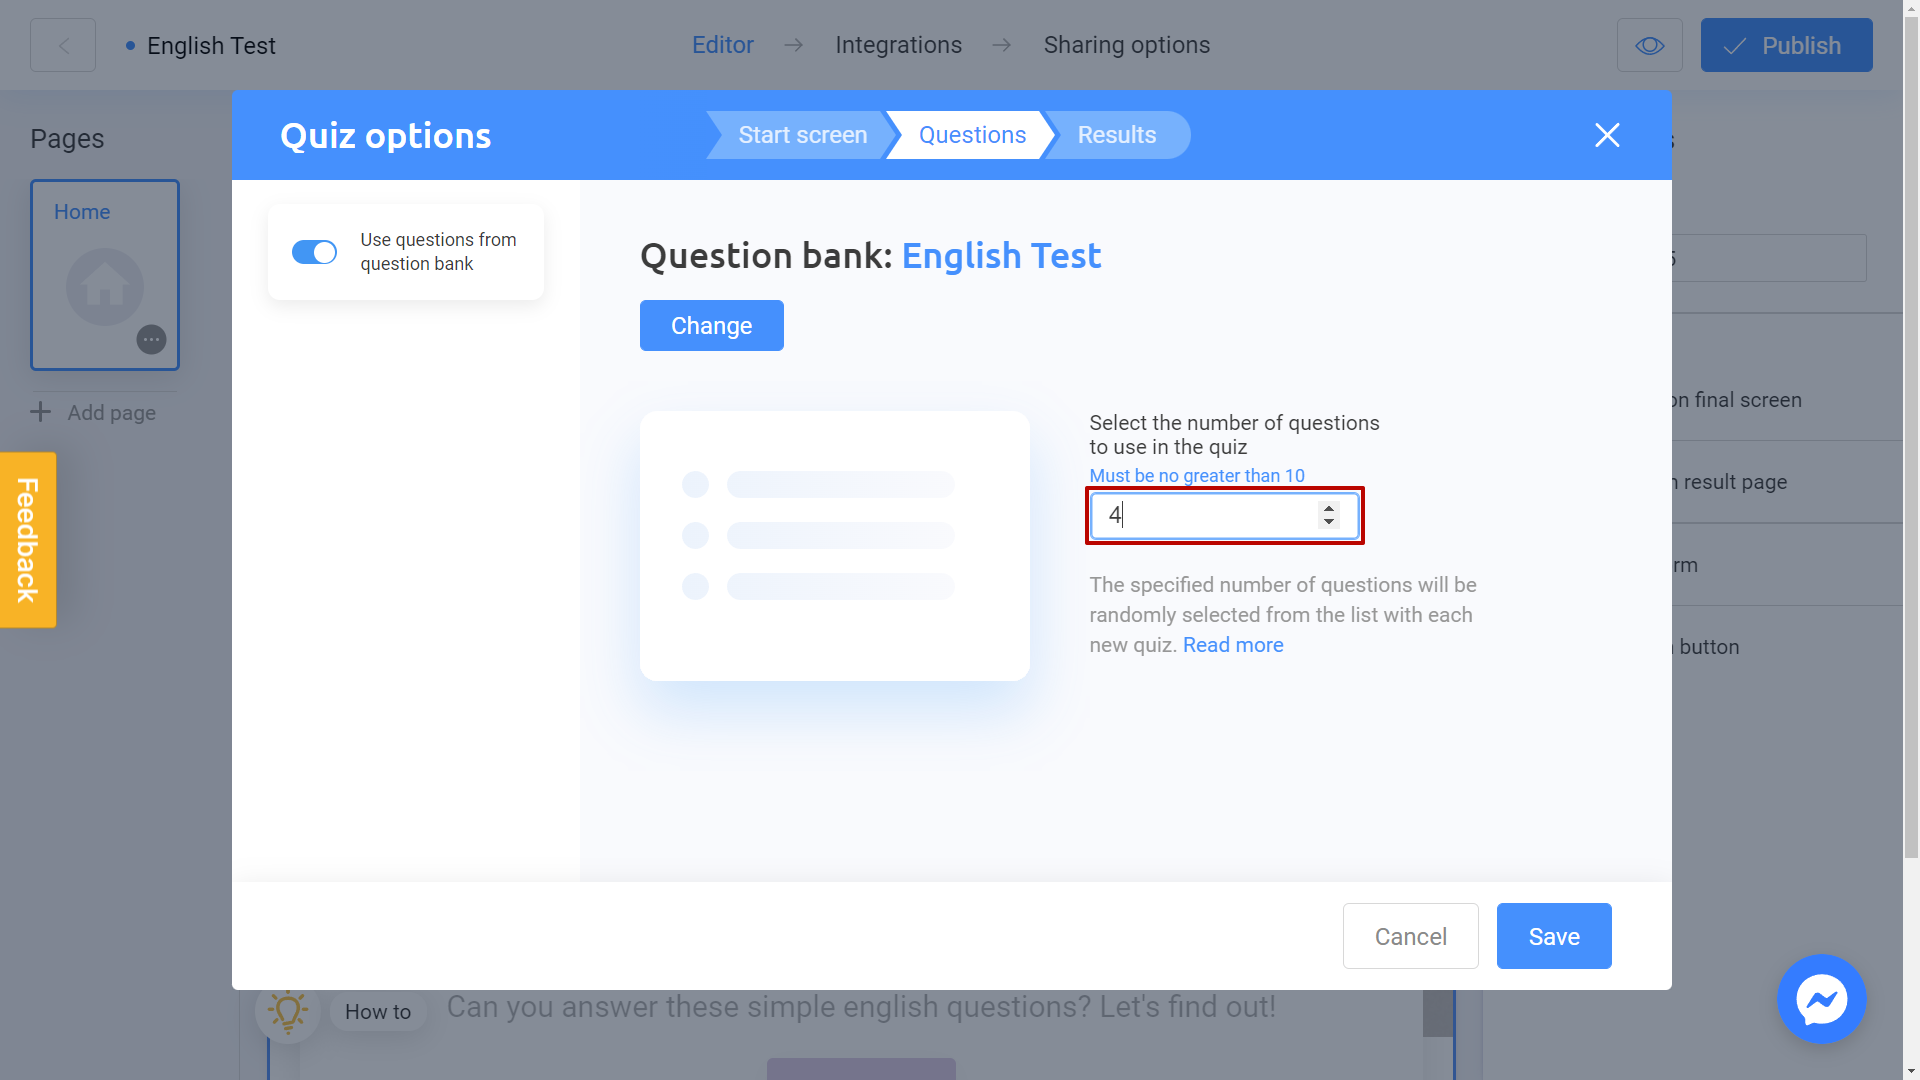Increment the question count stepper up
1920x1080 pixels.
(1331, 508)
